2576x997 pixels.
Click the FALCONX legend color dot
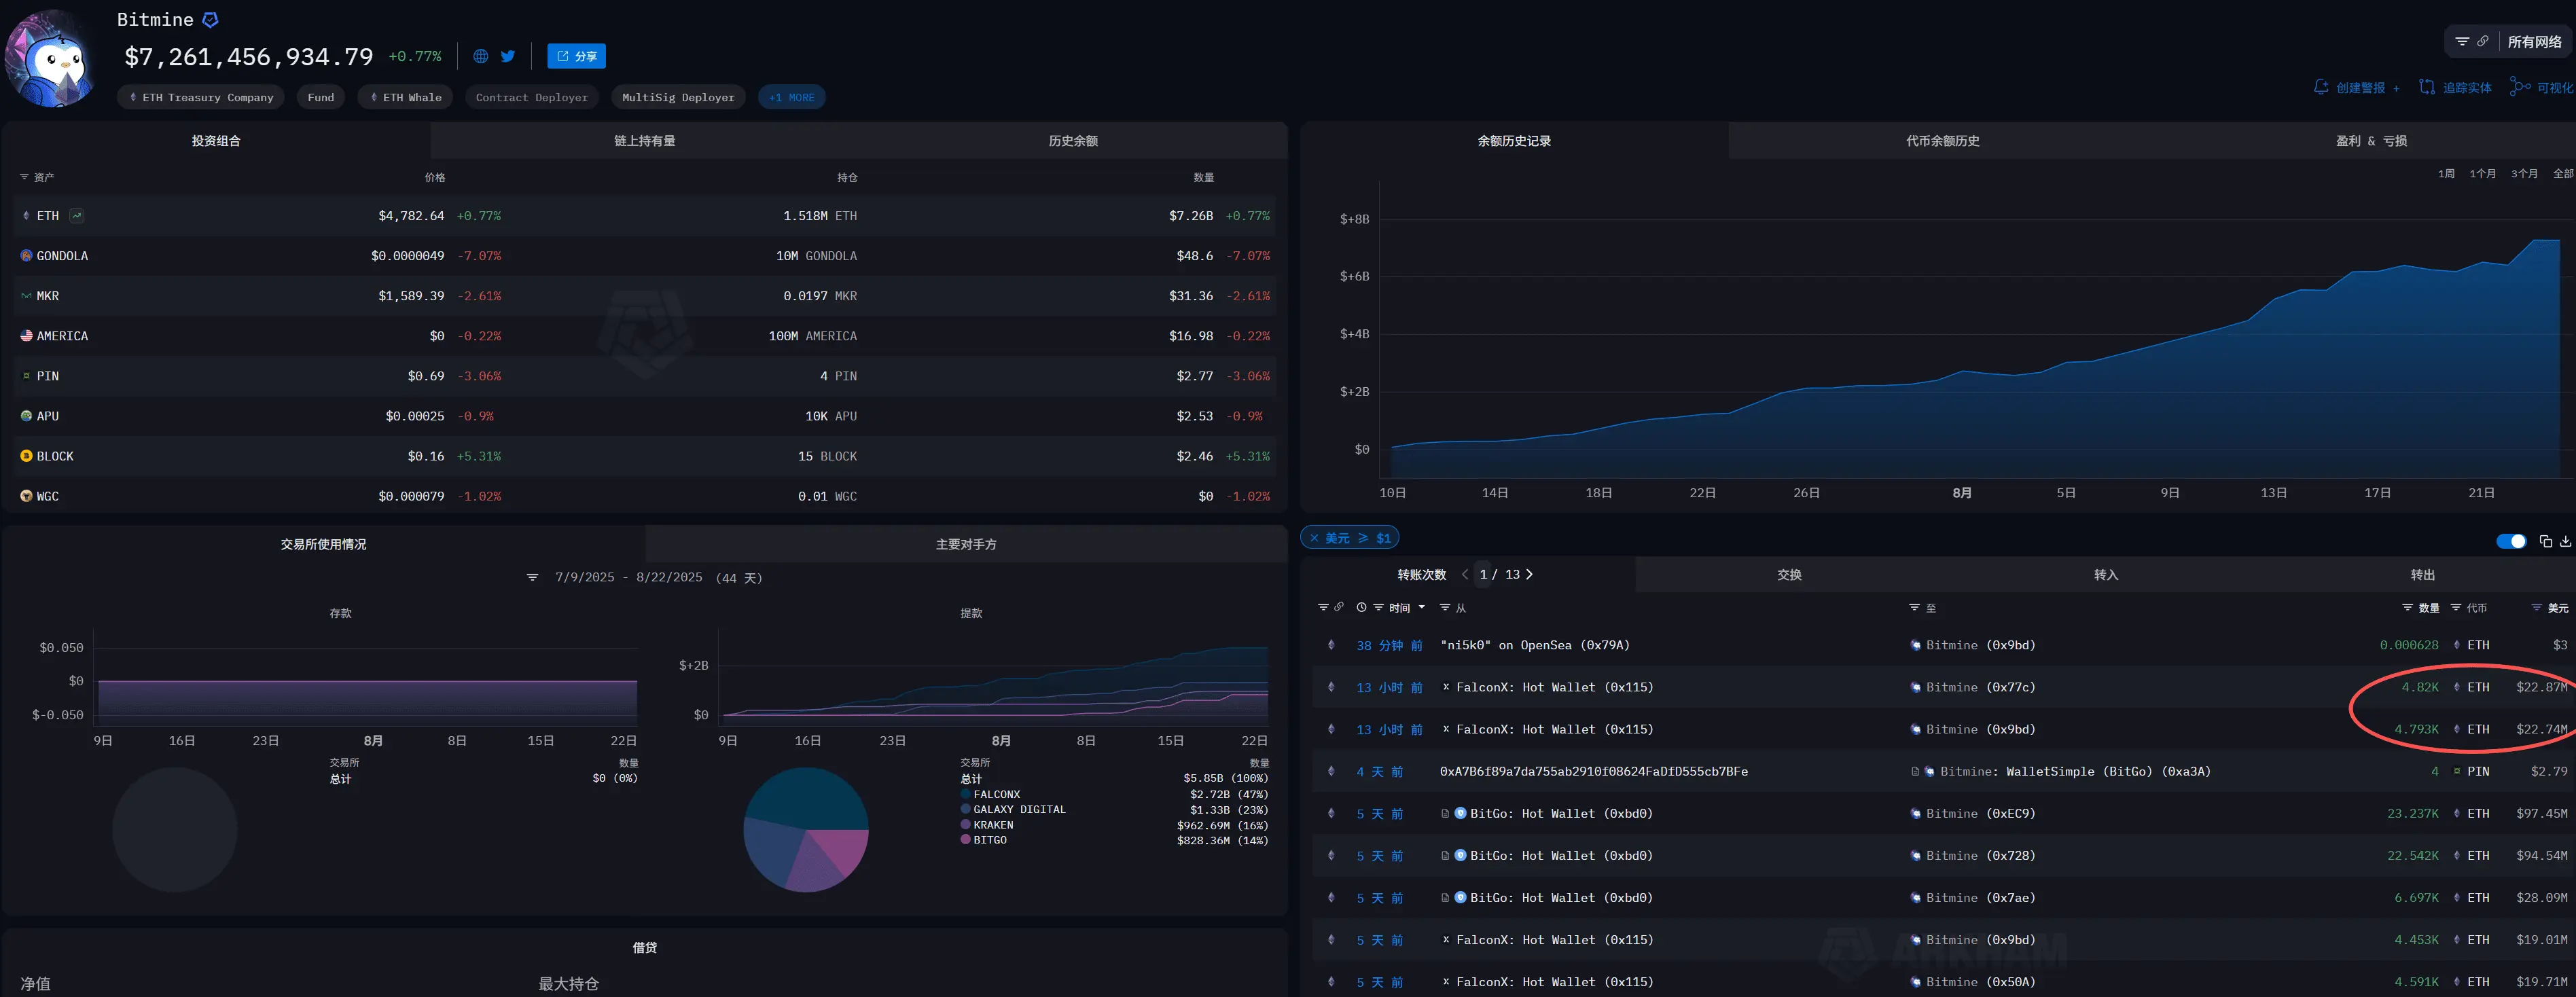(x=965, y=794)
